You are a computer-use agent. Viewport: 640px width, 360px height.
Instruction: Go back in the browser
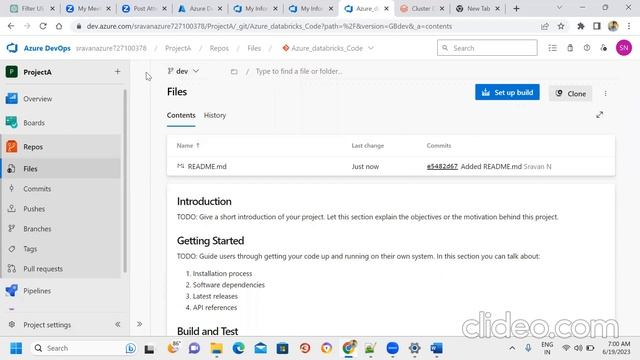point(11,26)
